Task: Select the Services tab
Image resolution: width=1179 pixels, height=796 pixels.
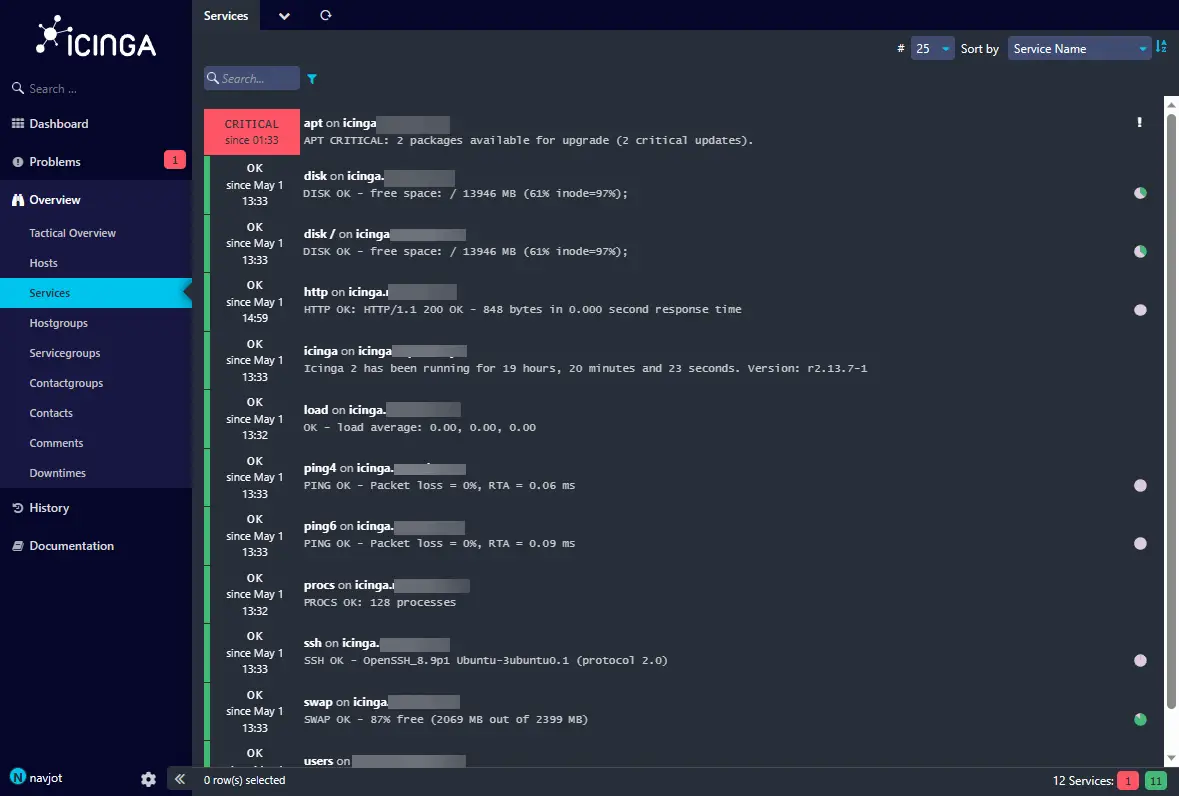Action: point(226,16)
